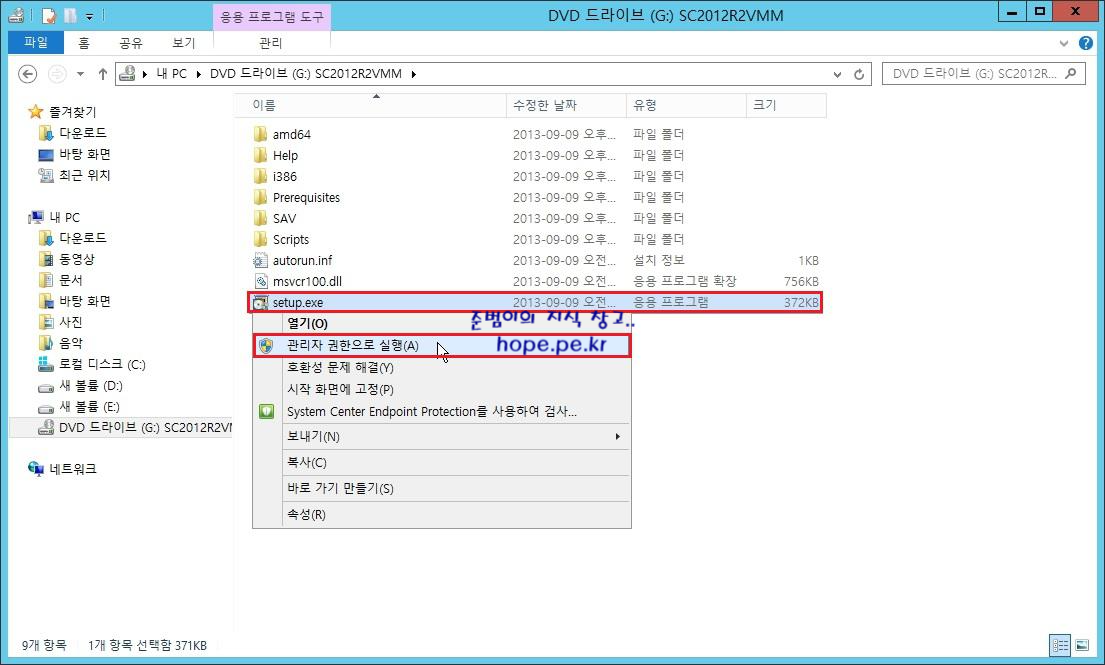Click the new folder quick access icon
The image size is (1105, 665).
70,15
